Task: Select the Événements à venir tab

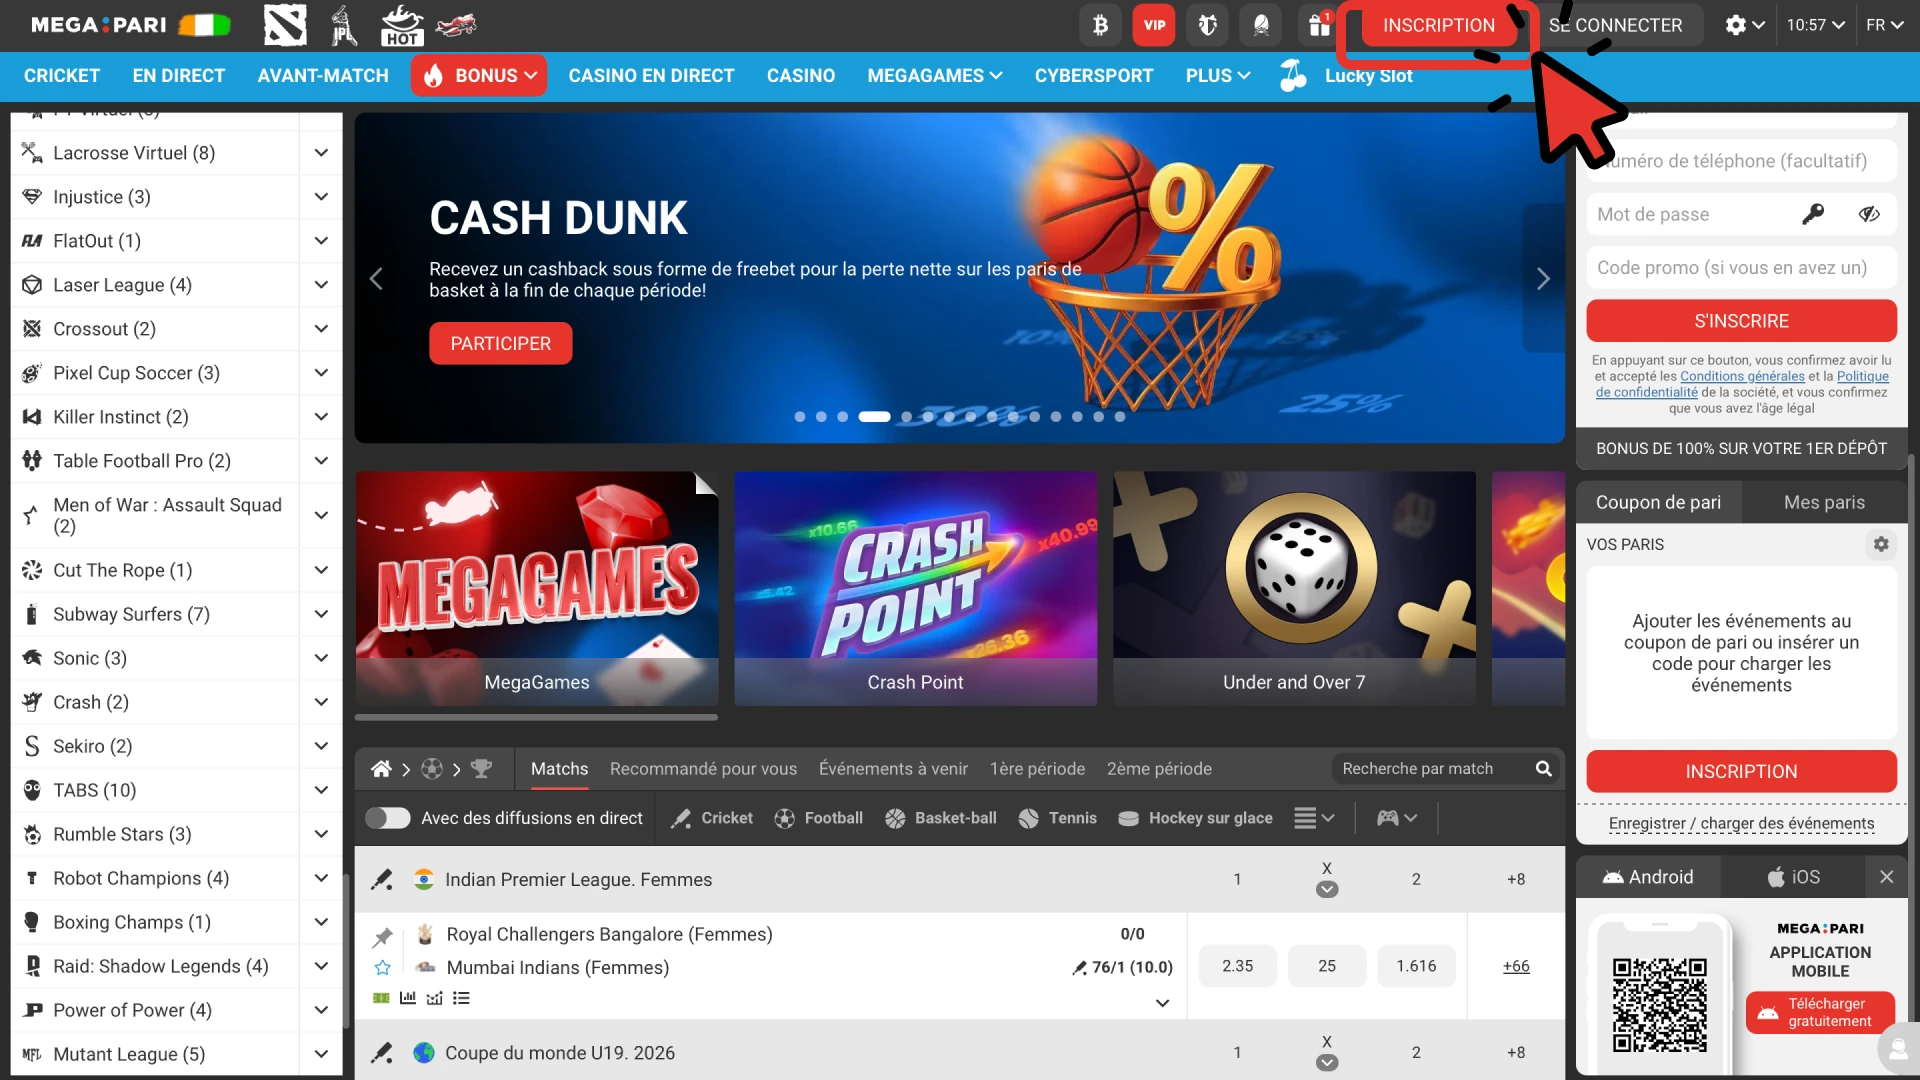Action: 893,769
